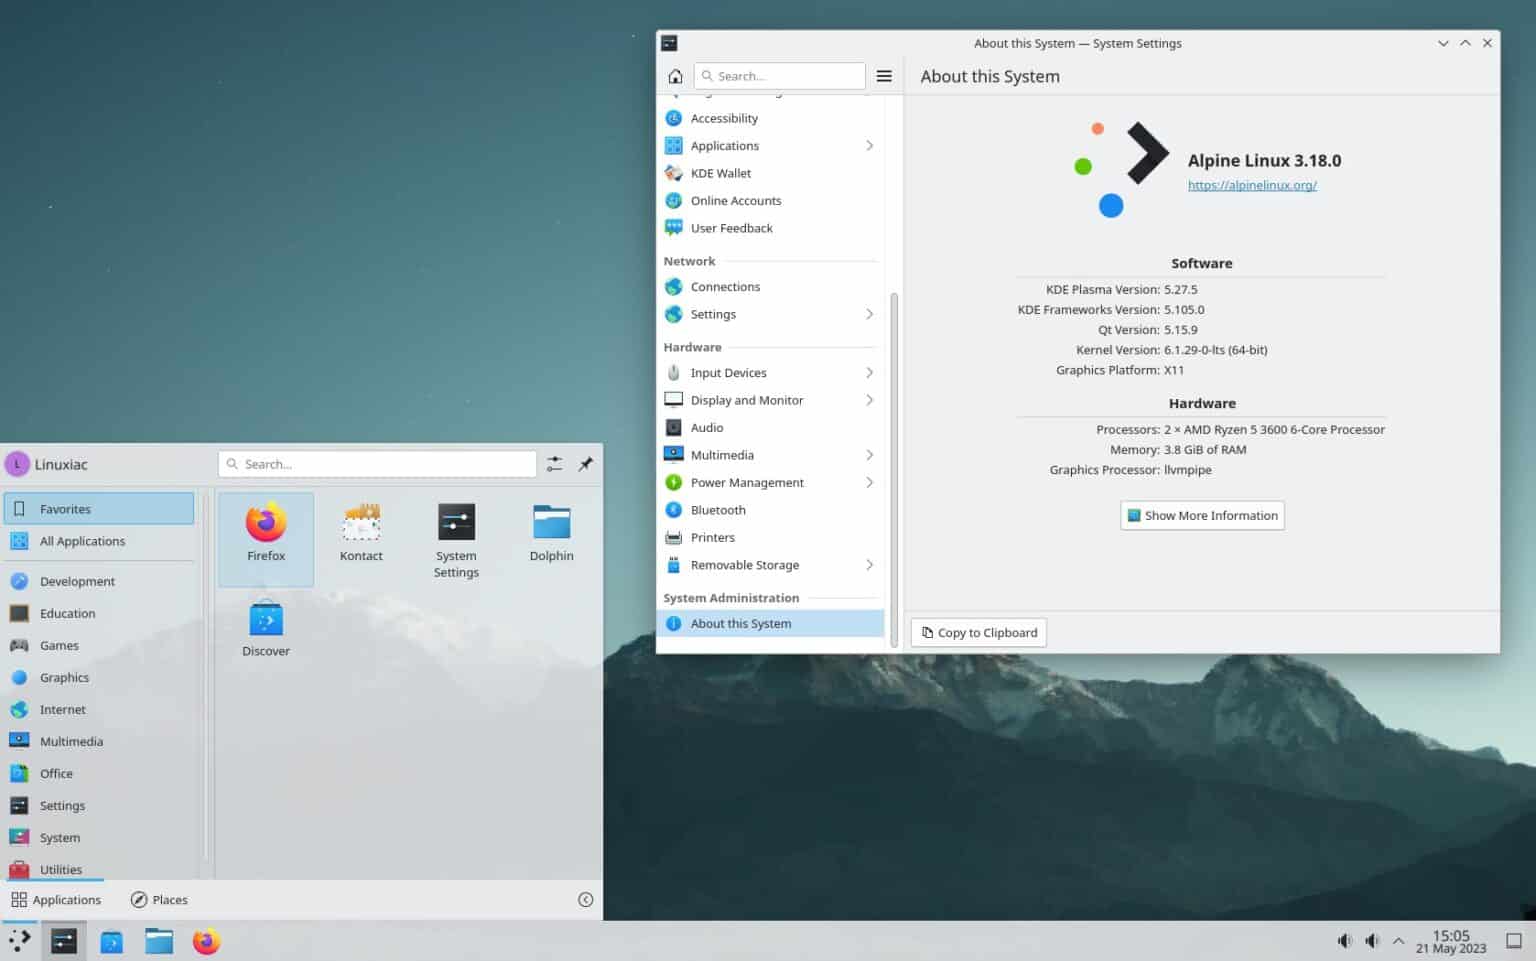Screen dimensions: 1536x961
Task: Expand the Input Devices section
Action: pyautogui.click(x=727, y=372)
